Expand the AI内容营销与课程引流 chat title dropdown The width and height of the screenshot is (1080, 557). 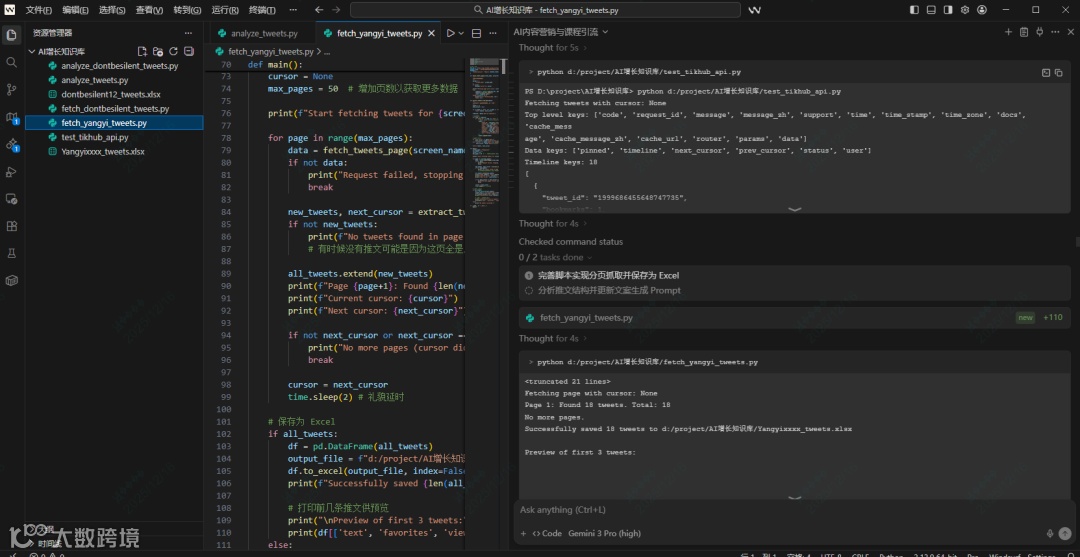click(x=606, y=32)
